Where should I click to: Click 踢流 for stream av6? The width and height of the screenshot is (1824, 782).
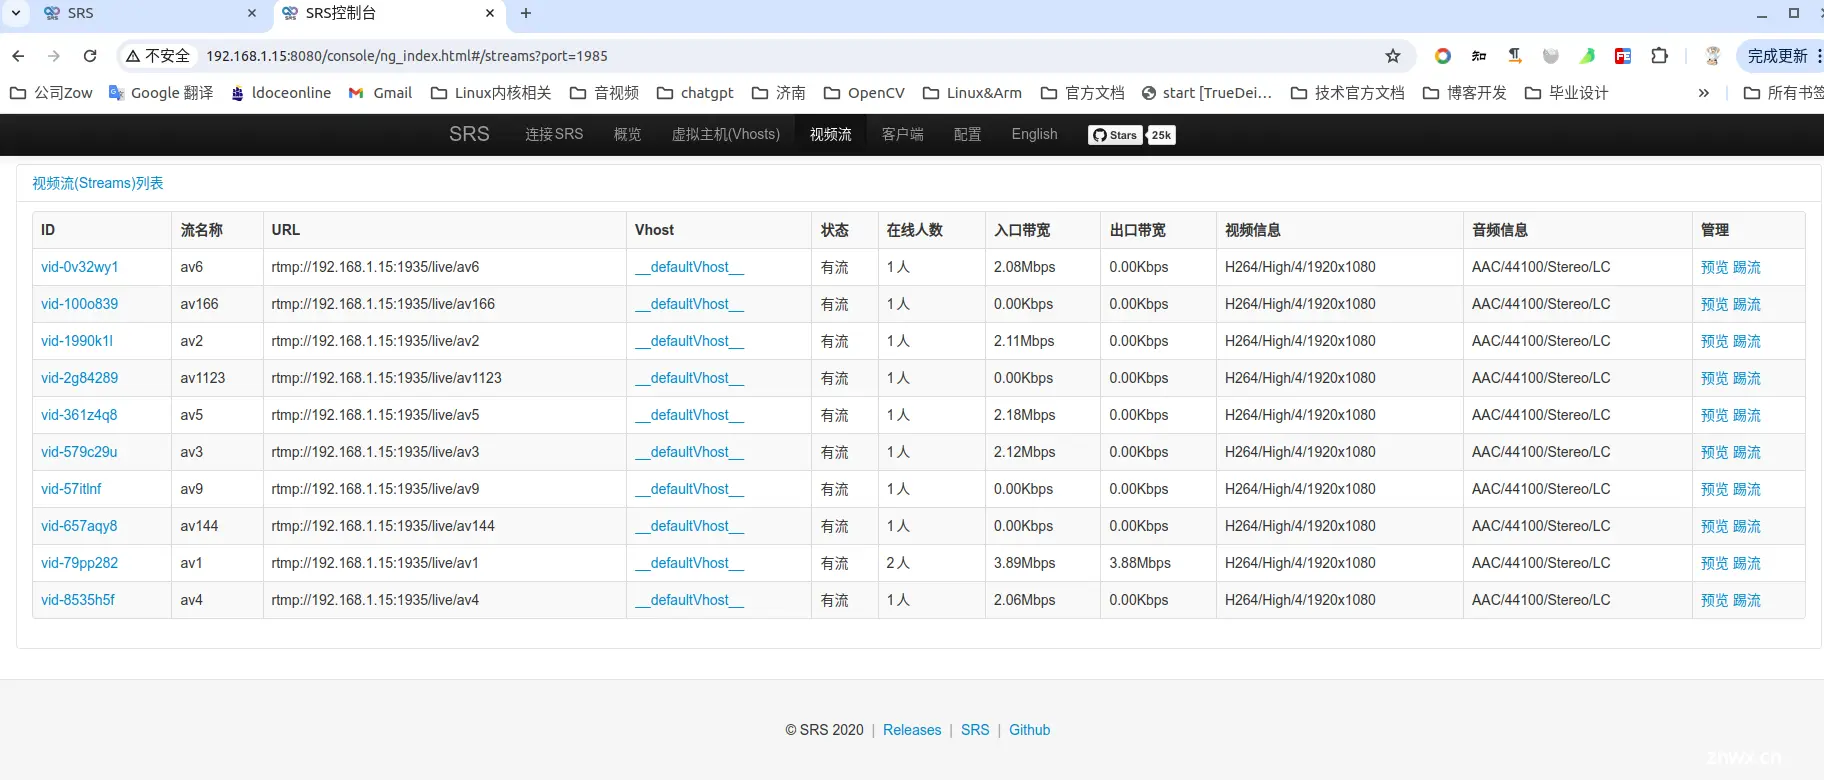click(1747, 267)
